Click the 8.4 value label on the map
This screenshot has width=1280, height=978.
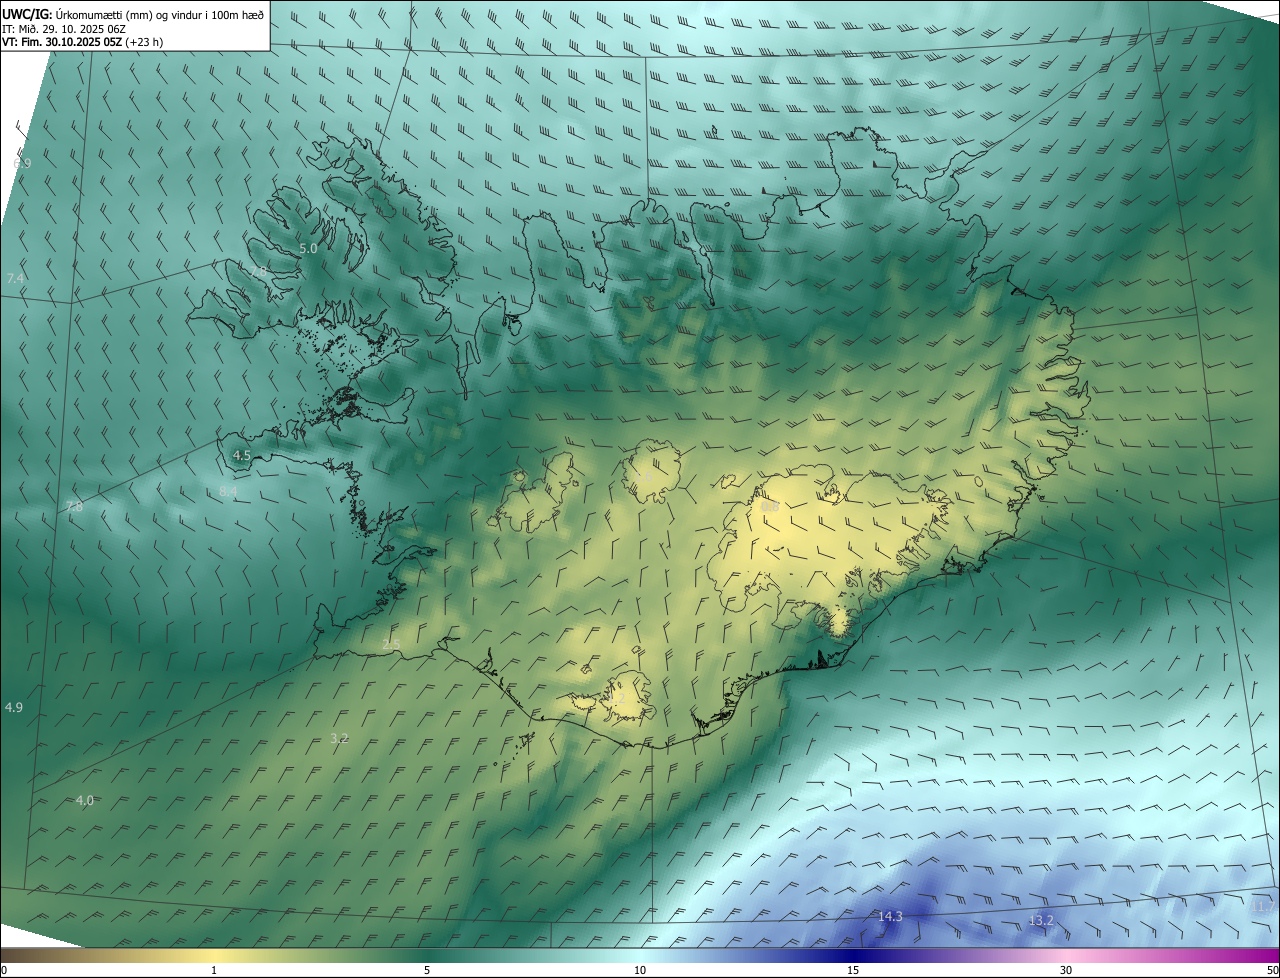pos(228,491)
